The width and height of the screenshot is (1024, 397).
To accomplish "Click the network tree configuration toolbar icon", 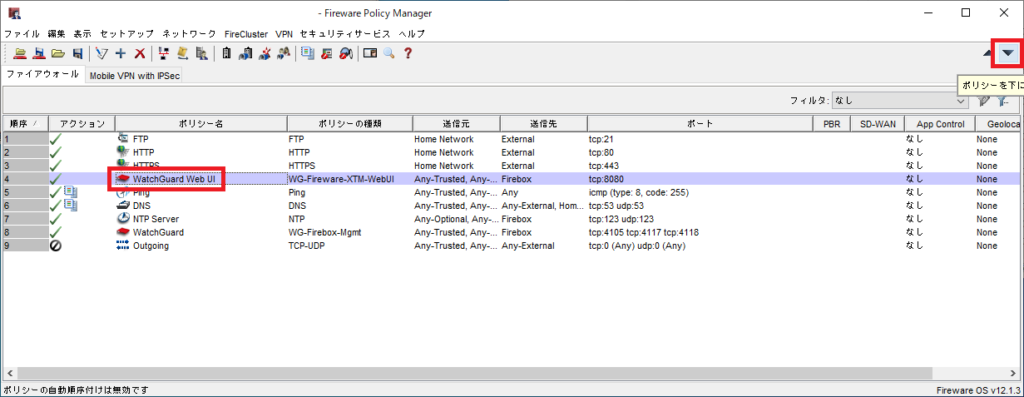I will point(165,54).
